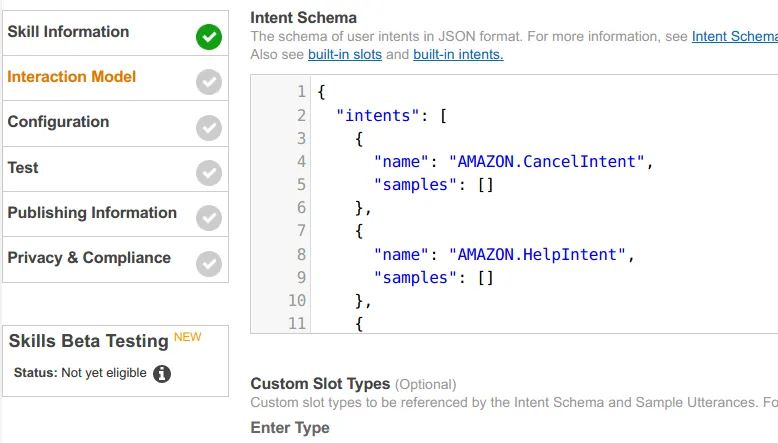Navigate to Privacy & Compliance section

coord(89,258)
